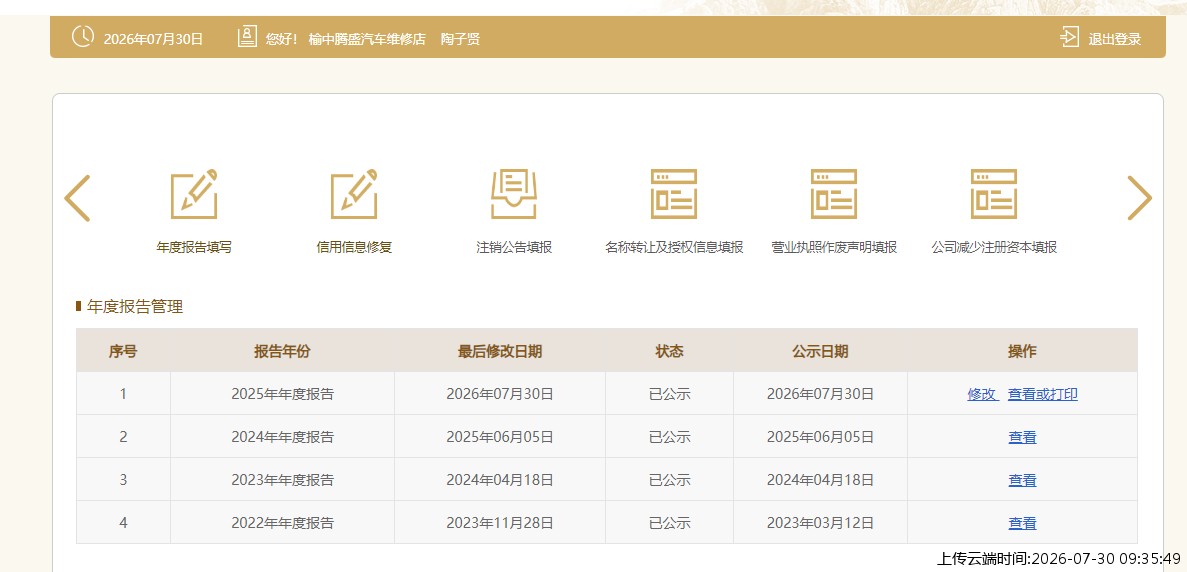
Task: Show more services with right chevron
Action: click(1139, 198)
